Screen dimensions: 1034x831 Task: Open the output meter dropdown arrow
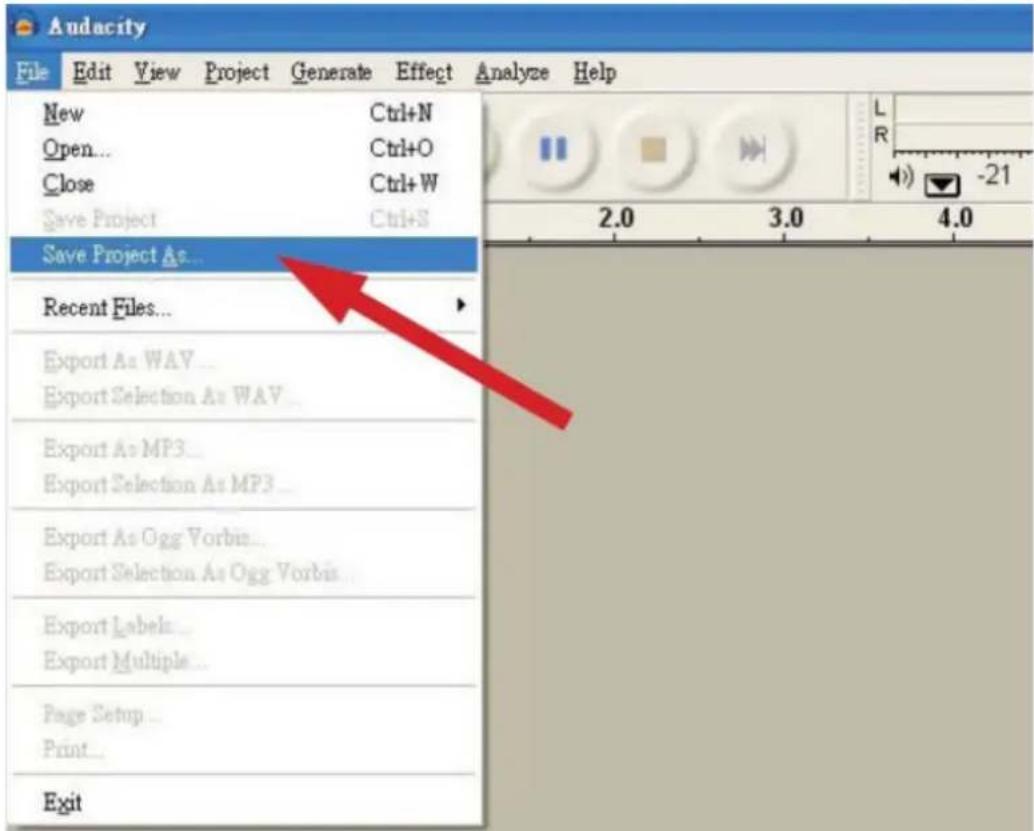[x=942, y=185]
